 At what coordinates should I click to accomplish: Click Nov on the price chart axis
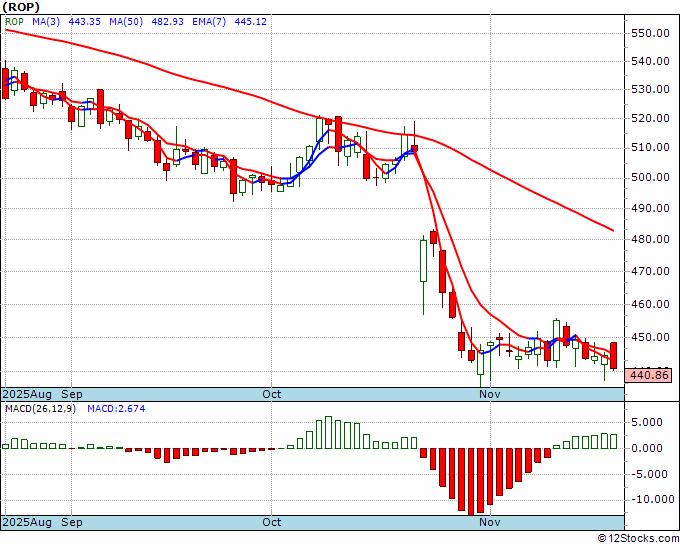pyautogui.click(x=490, y=394)
